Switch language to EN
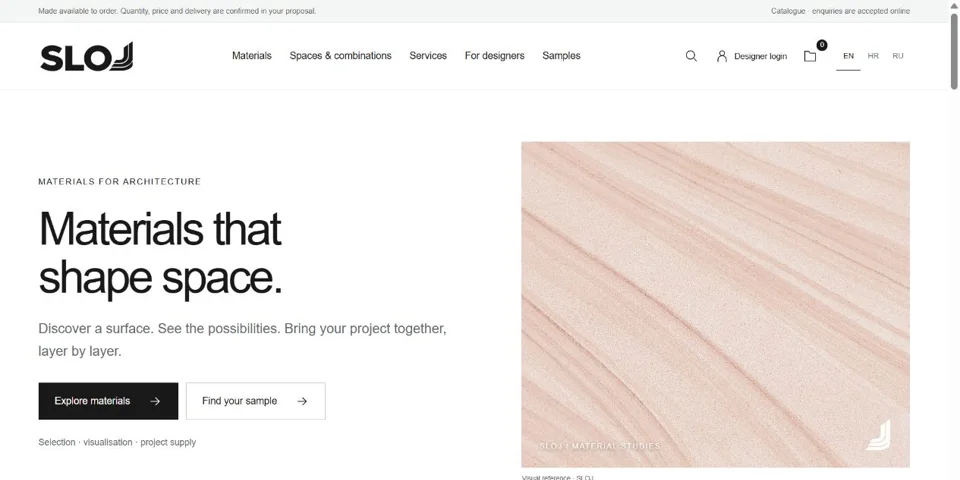This screenshot has height=480, width=960. click(x=849, y=56)
